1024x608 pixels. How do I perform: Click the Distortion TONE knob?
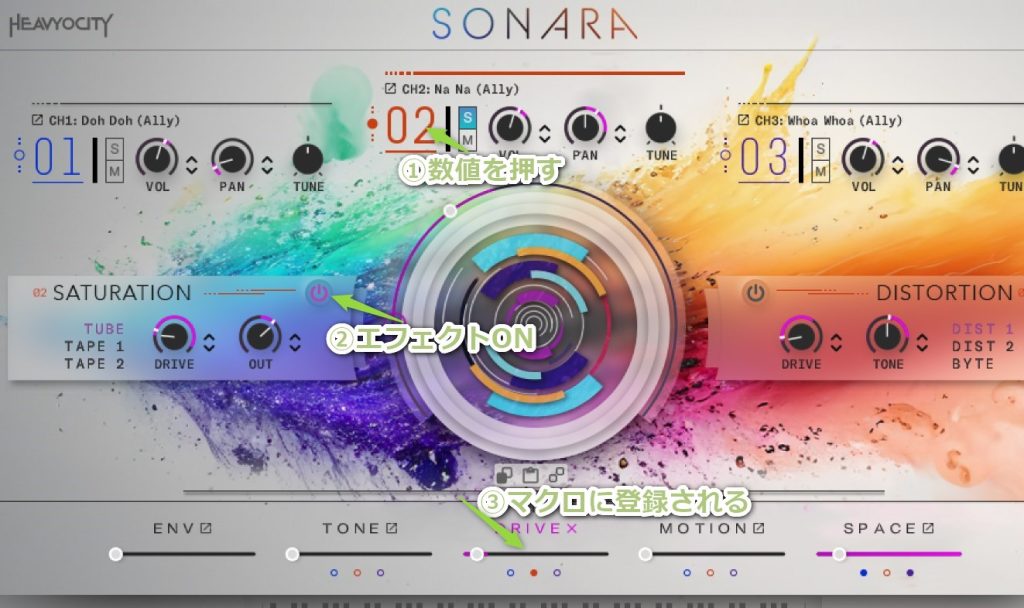(x=886, y=335)
